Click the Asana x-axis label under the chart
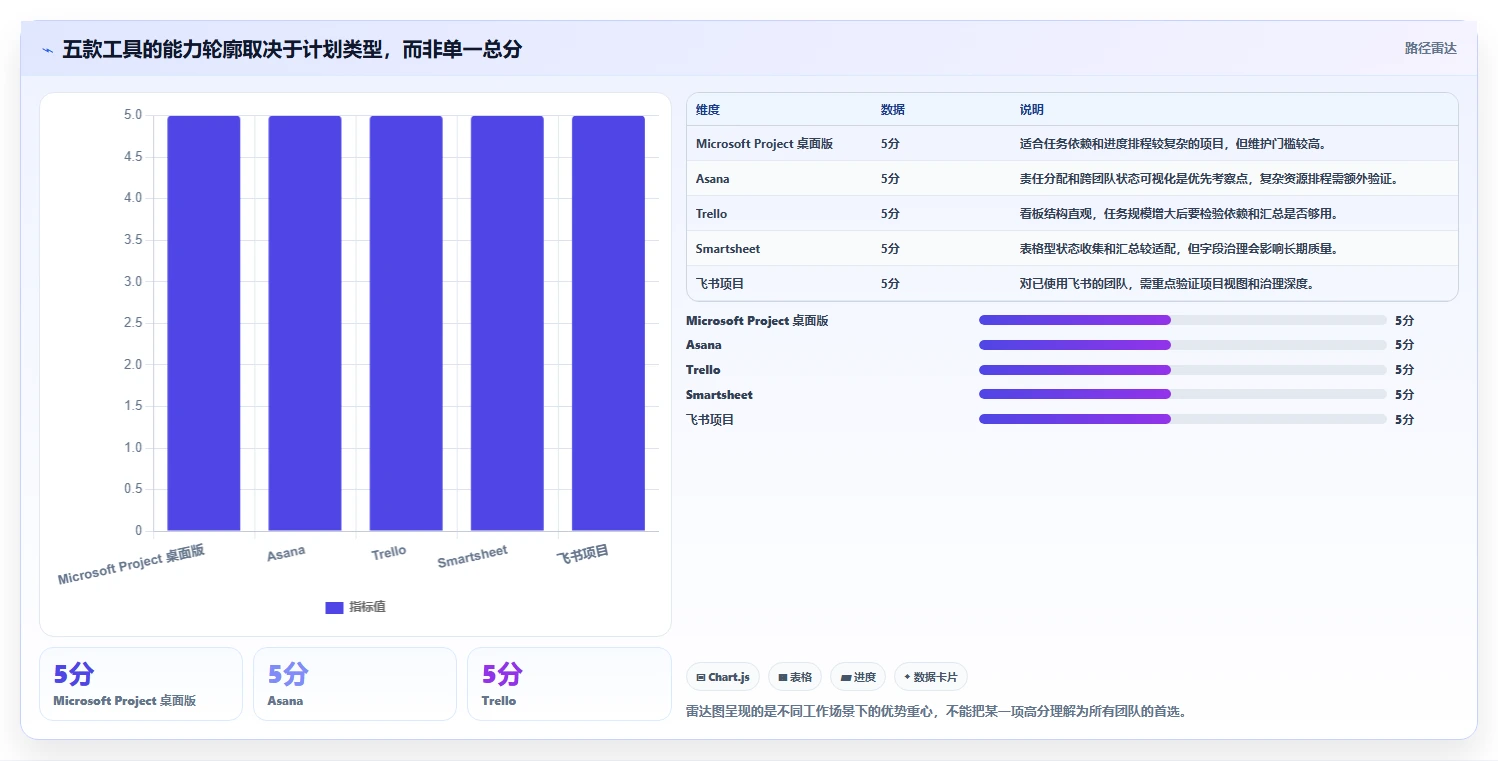 (286, 553)
